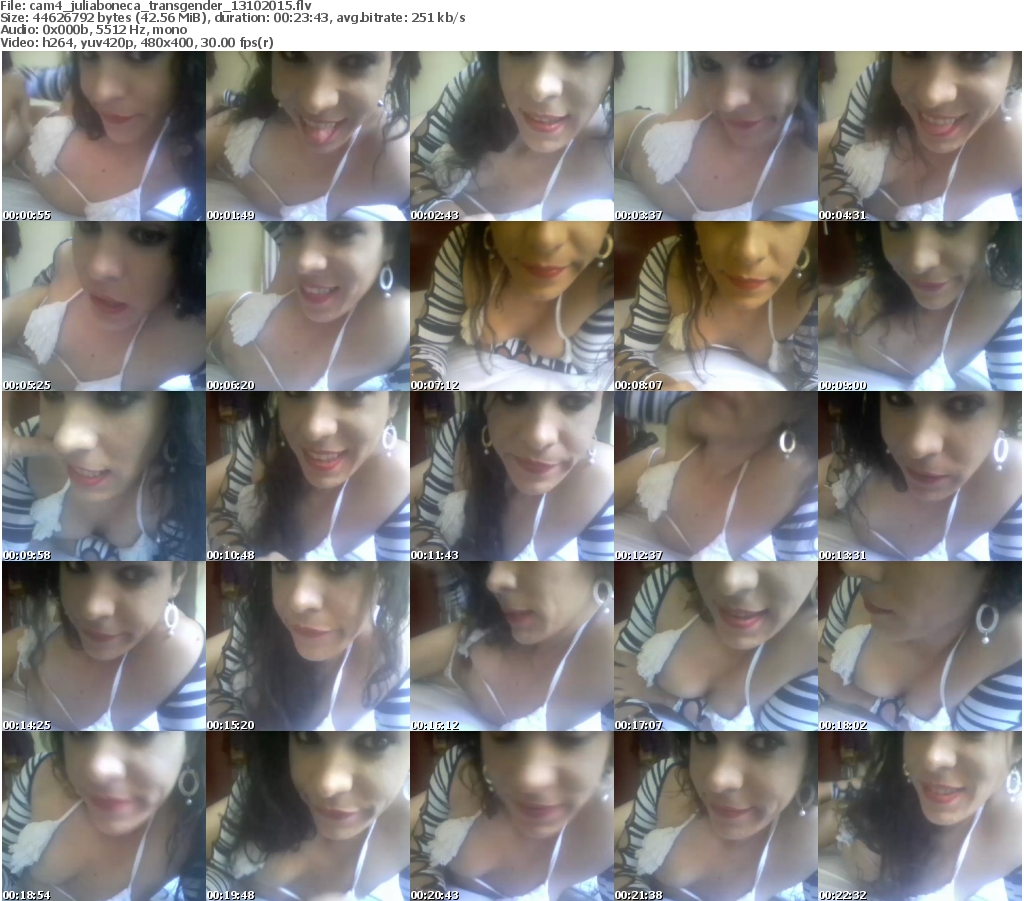Screen dimensions: 1024x901
Task: Open the thumbnail stamped 00:20:43
Action: [512, 816]
